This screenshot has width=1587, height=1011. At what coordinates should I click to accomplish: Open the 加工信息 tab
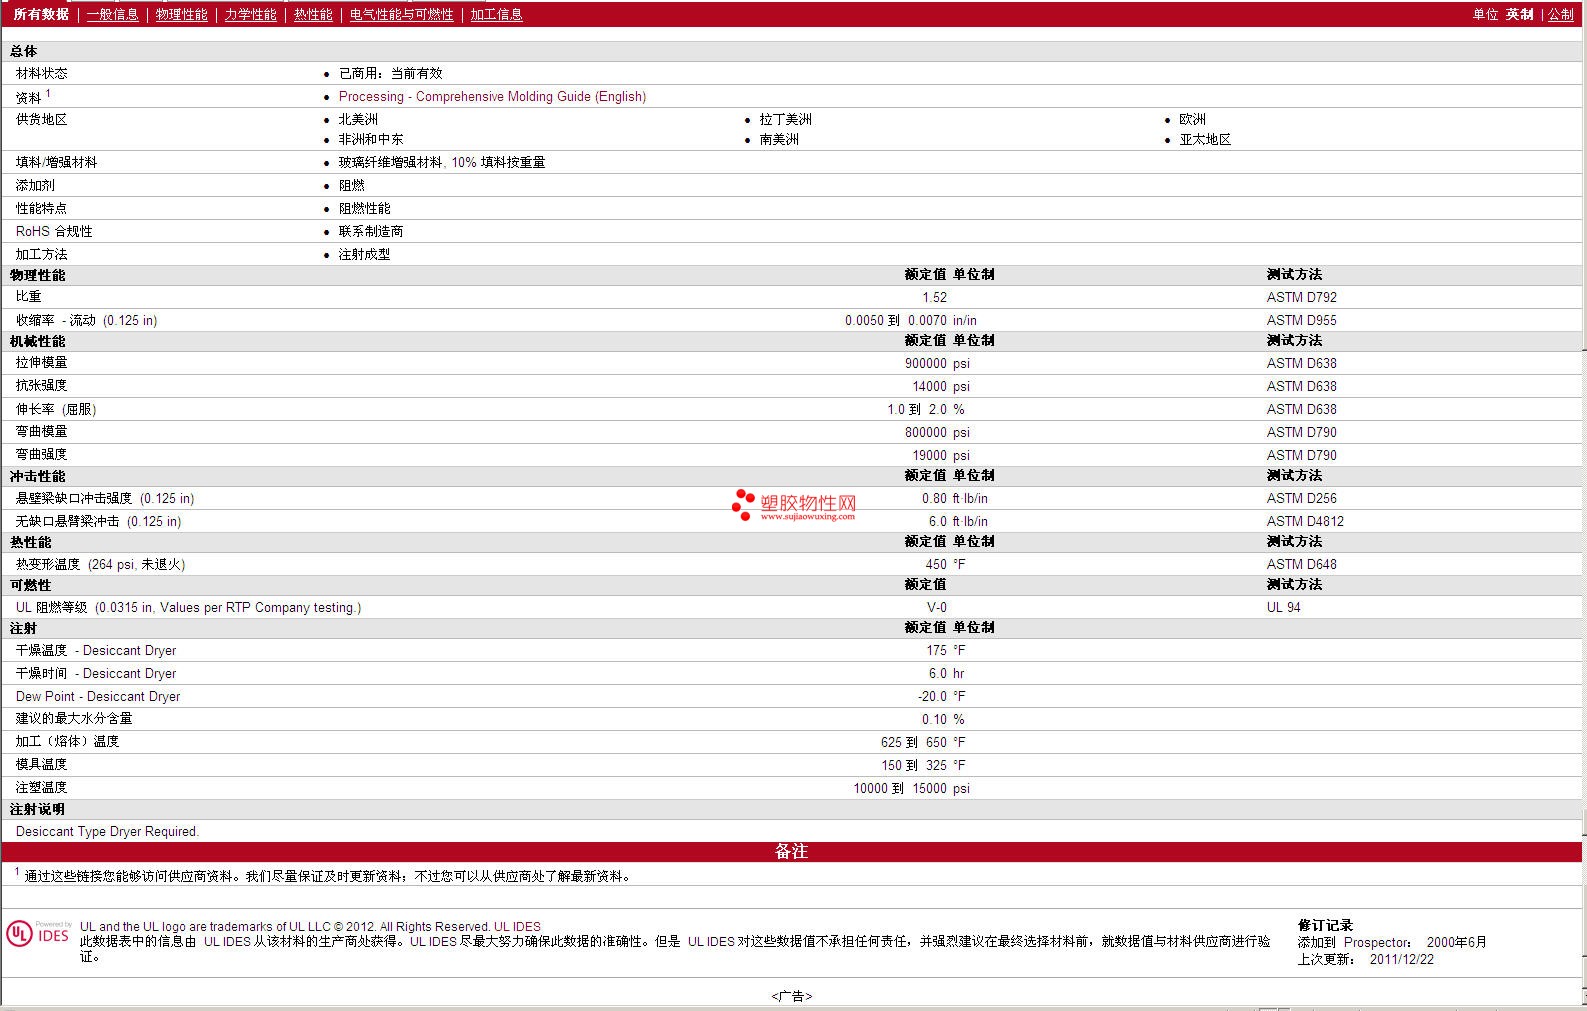pyautogui.click(x=496, y=14)
